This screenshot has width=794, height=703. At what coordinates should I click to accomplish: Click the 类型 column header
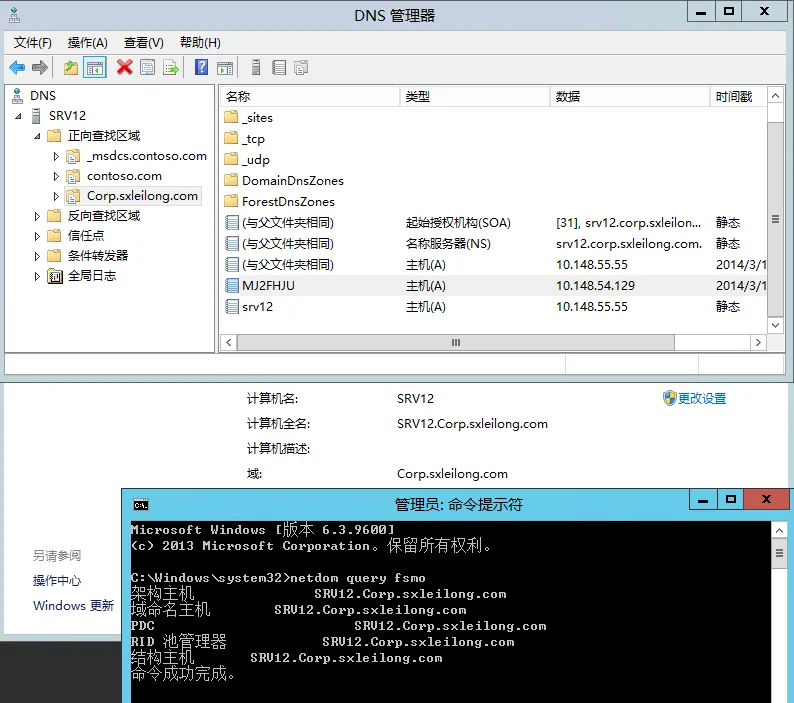[418, 97]
